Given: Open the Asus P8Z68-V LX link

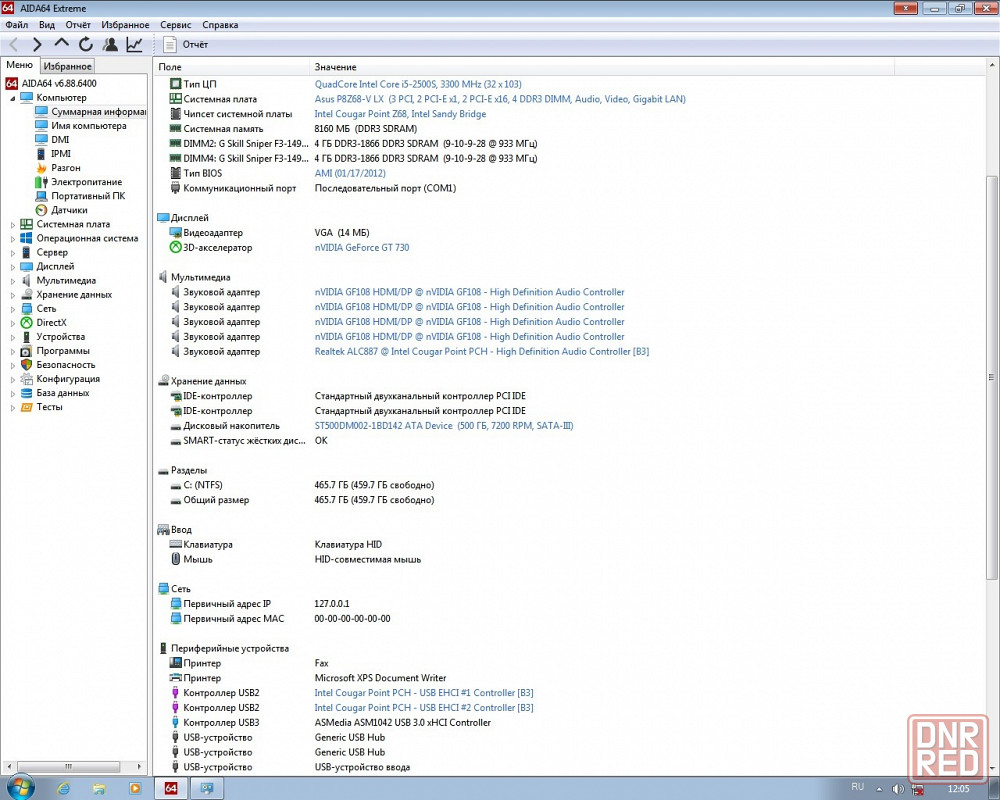Looking at the screenshot, I should (x=500, y=99).
